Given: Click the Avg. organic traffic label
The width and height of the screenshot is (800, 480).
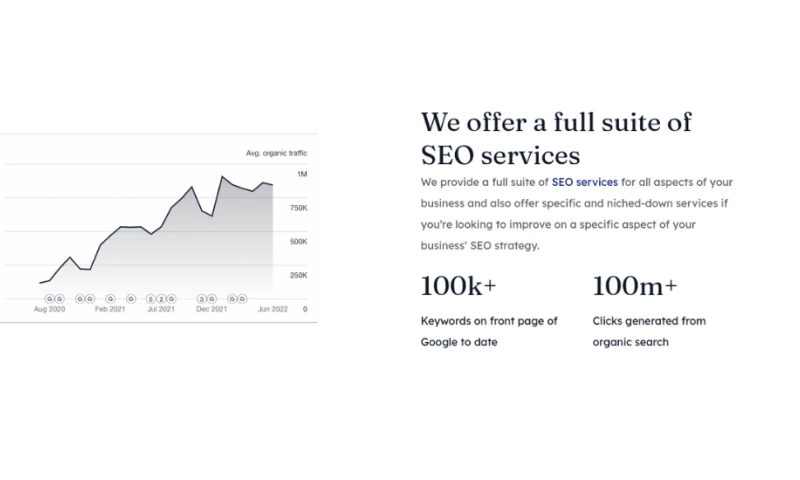Looking at the screenshot, I should (x=276, y=153).
